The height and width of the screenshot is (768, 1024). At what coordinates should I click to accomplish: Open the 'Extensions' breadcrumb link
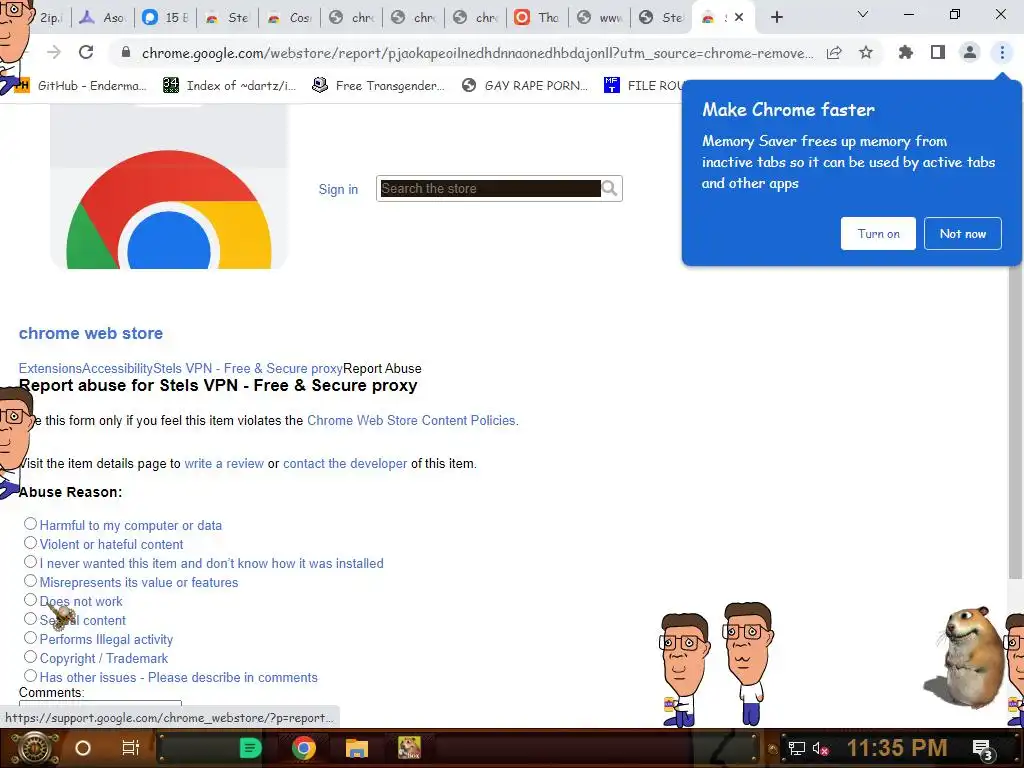click(50, 368)
